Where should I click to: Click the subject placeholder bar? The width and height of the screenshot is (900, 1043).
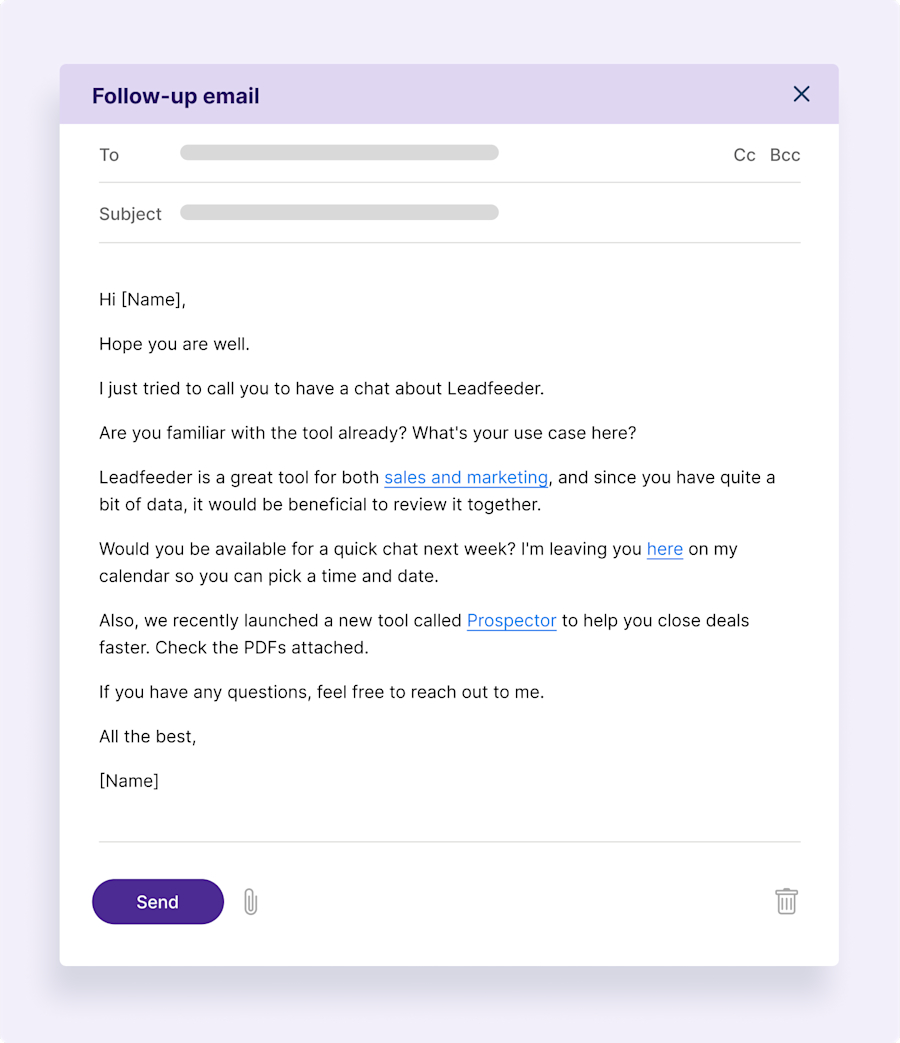pyautogui.click(x=339, y=212)
